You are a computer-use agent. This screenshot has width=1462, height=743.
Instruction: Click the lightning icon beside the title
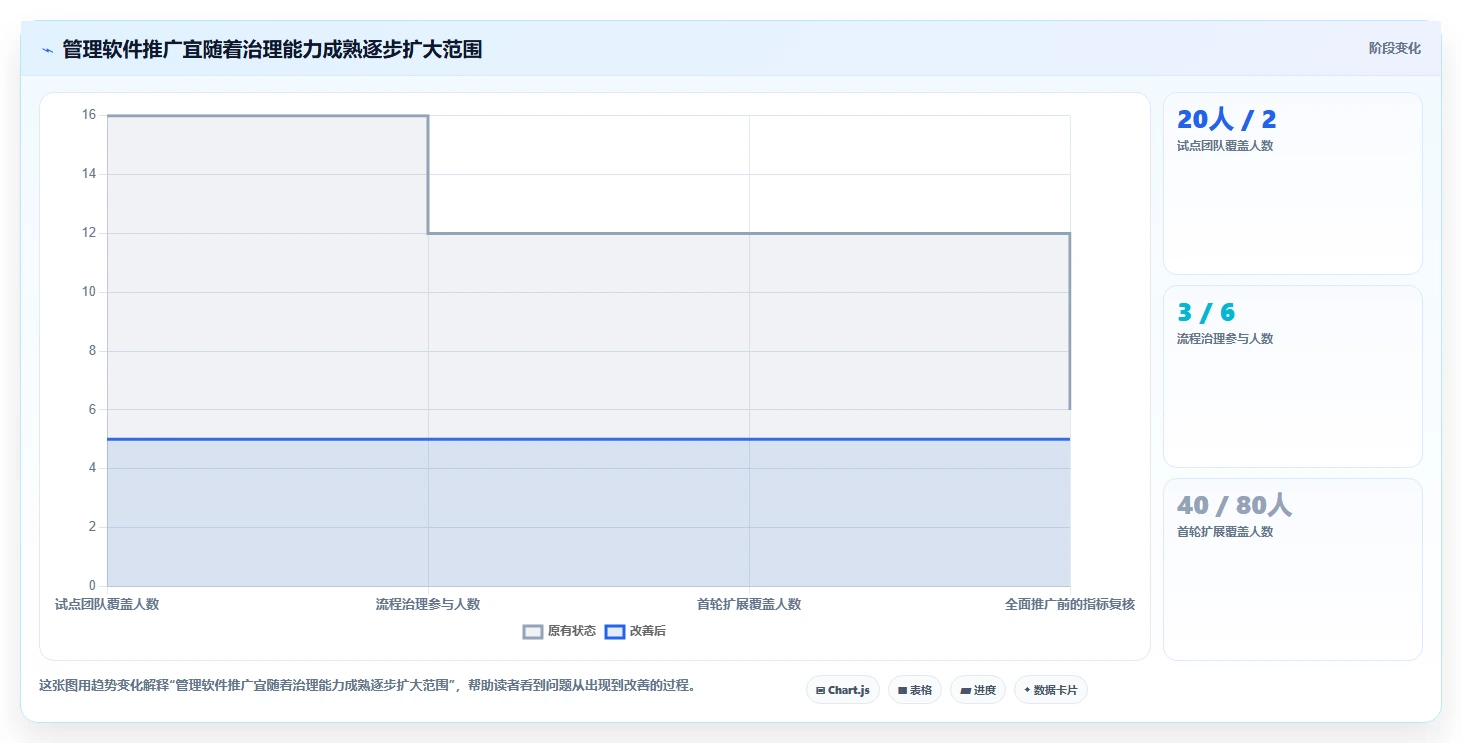pyautogui.click(x=47, y=50)
